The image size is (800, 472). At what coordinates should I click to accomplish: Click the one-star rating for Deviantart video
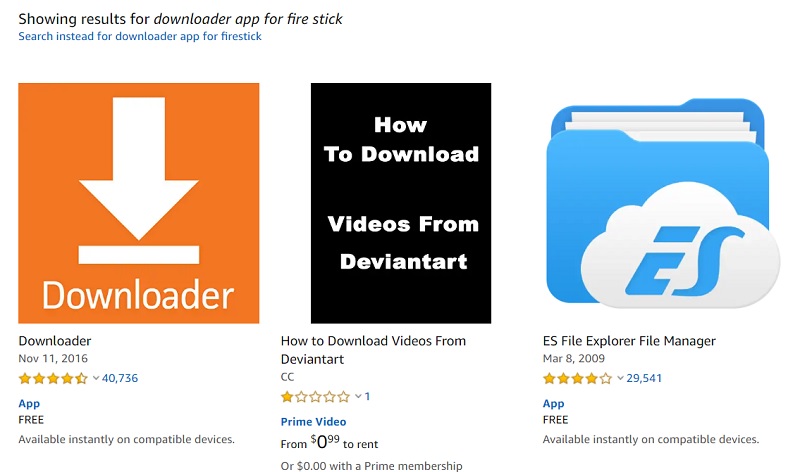coord(315,396)
